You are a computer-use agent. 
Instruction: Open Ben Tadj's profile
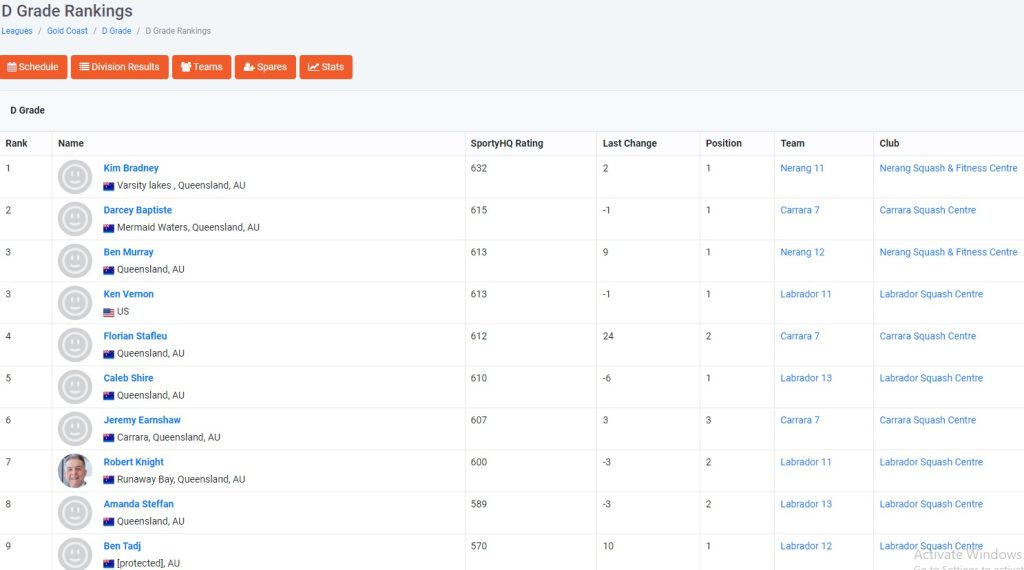click(x=121, y=546)
